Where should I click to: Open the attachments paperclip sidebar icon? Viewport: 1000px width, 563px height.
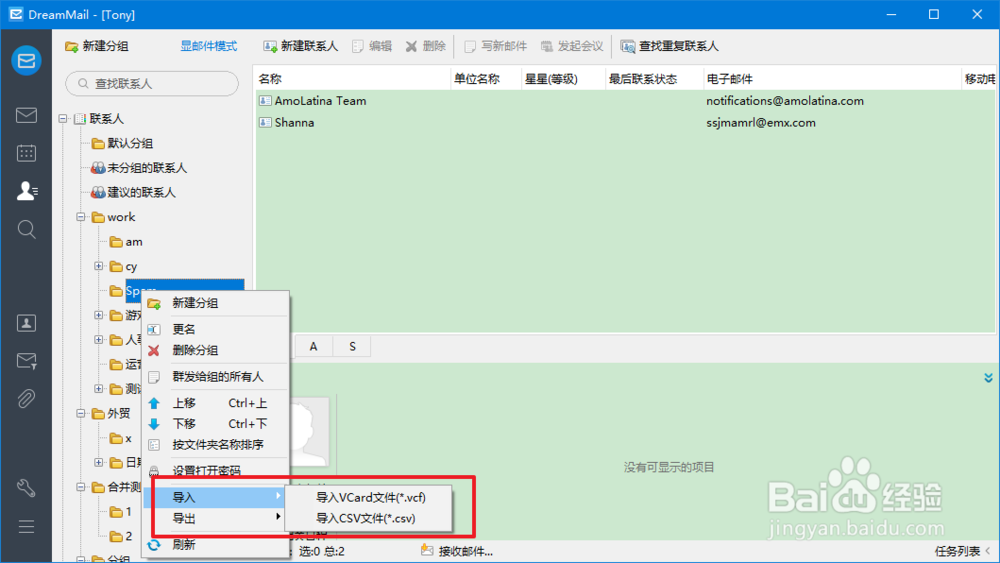coord(26,398)
